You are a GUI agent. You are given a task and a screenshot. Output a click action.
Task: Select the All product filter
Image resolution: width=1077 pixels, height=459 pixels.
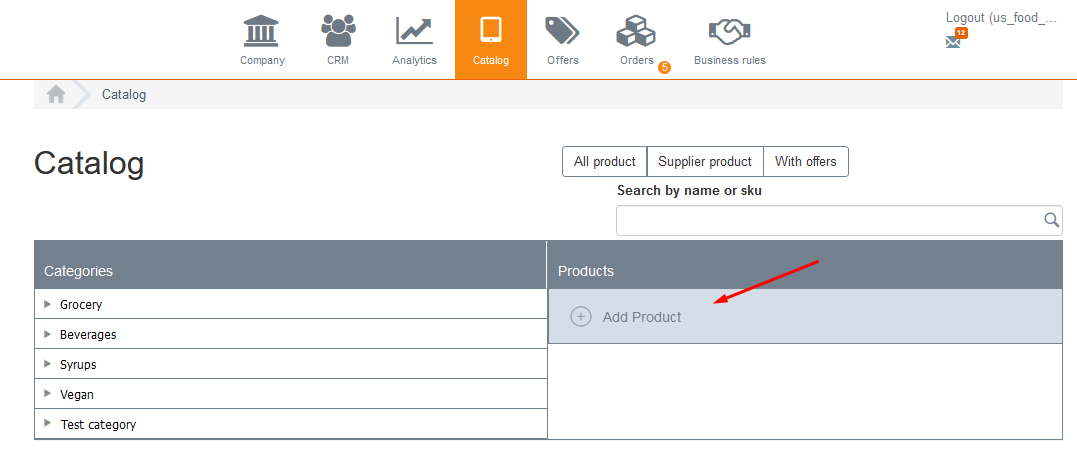(x=604, y=162)
